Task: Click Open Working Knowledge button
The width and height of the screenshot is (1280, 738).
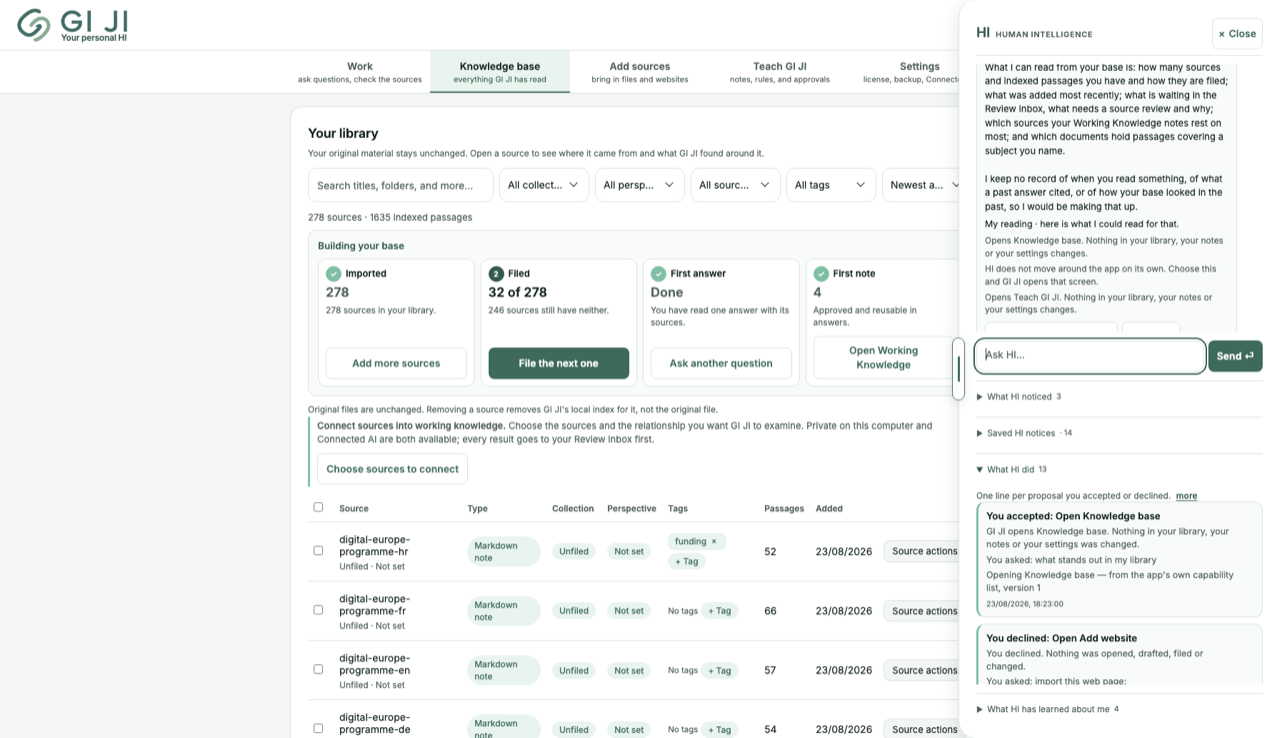Action: (x=883, y=357)
